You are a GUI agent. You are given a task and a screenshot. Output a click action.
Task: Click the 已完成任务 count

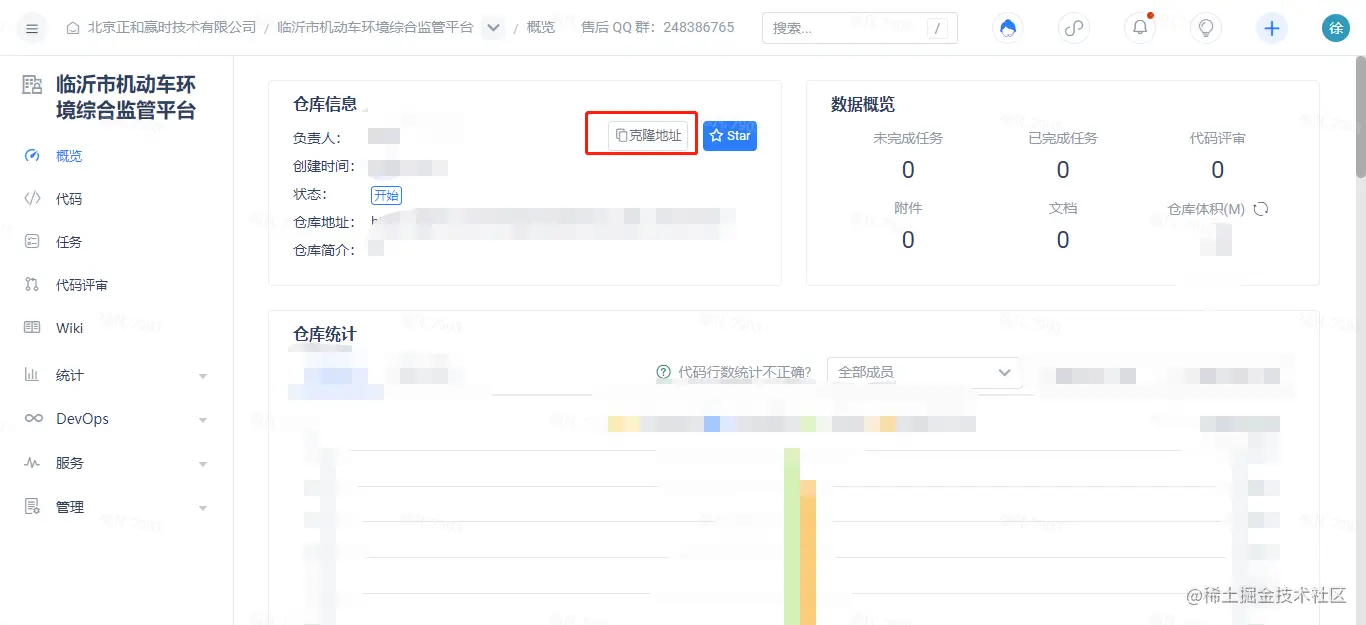pos(1063,170)
